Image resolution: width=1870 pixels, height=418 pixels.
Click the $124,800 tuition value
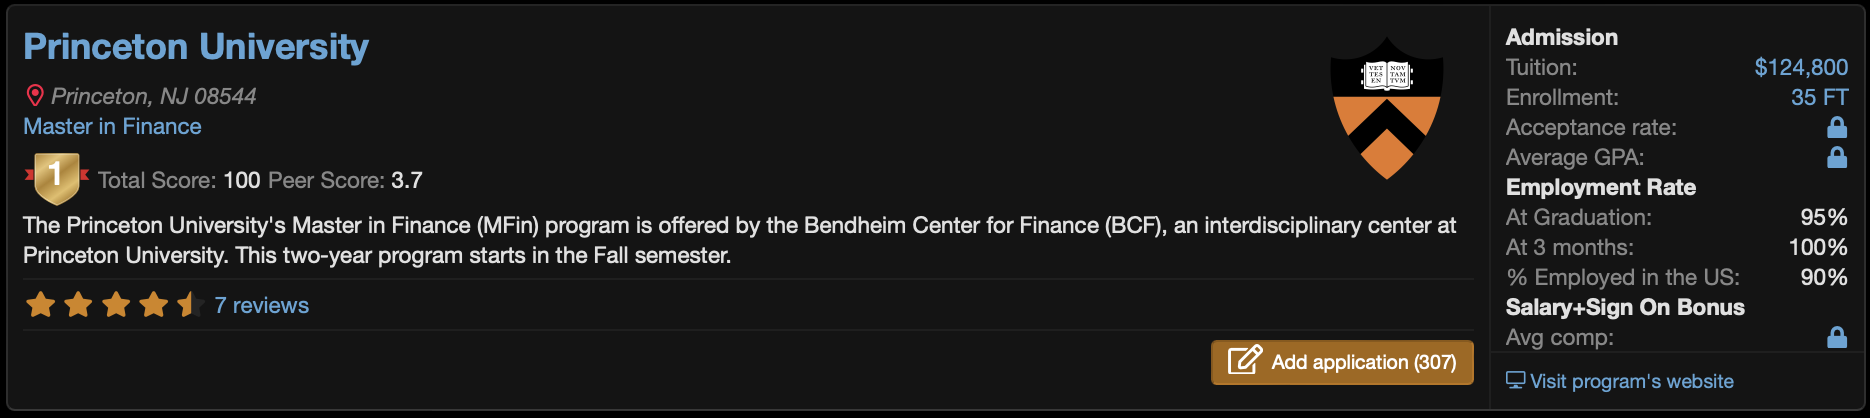tap(1800, 67)
